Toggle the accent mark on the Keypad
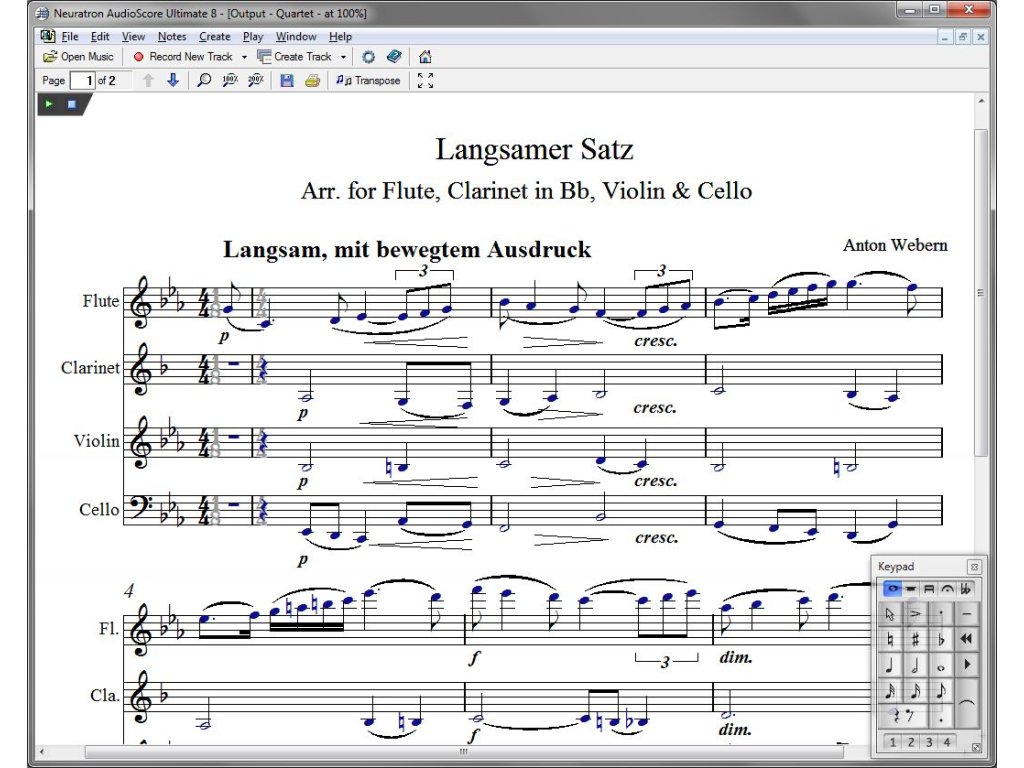 click(x=915, y=613)
